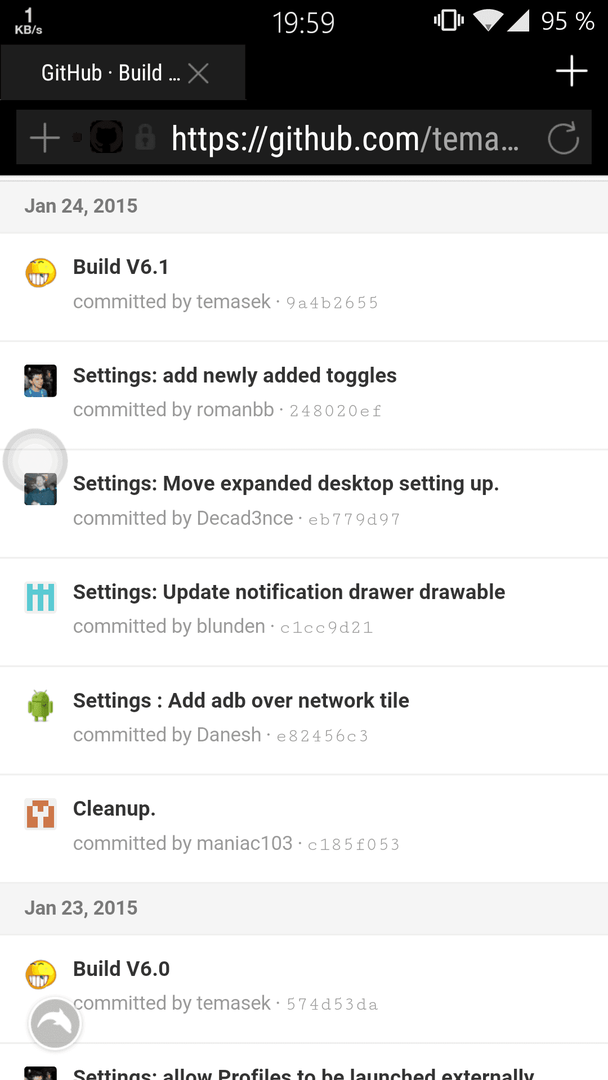608x1080 pixels.
Task: Open the Build V6.0 commit
Action: point(121,968)
